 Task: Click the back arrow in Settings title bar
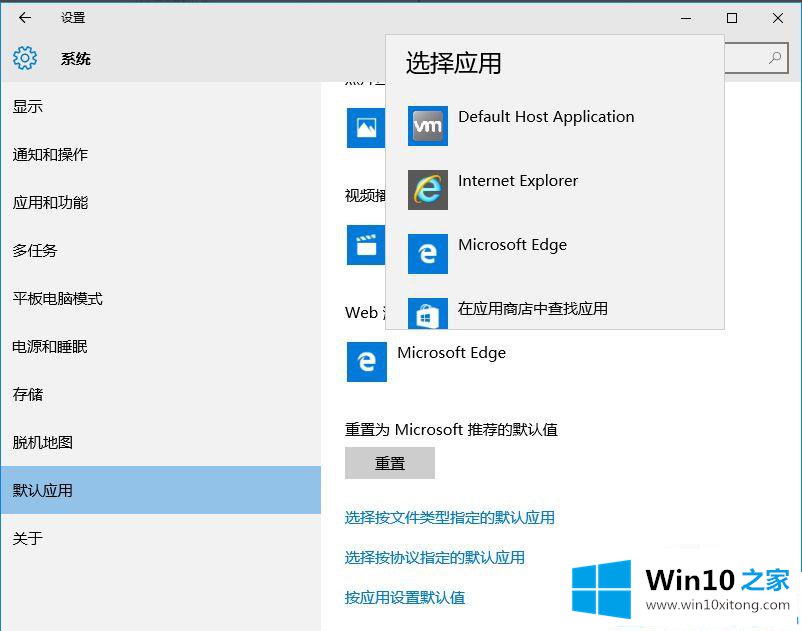(x=25, y=18)
